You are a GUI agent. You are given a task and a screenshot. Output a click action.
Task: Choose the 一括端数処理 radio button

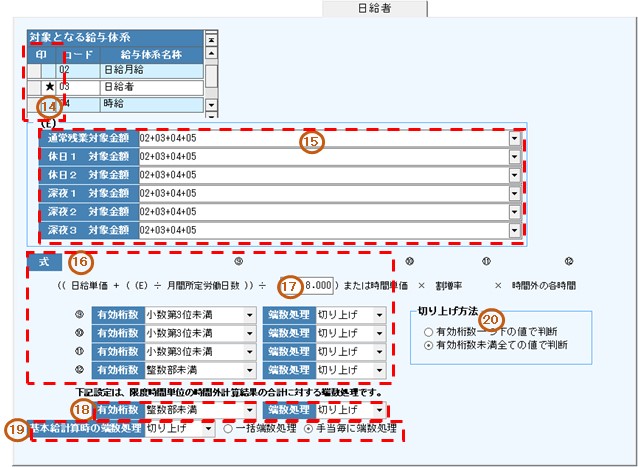pyautogui.click(x=229, y=428)
